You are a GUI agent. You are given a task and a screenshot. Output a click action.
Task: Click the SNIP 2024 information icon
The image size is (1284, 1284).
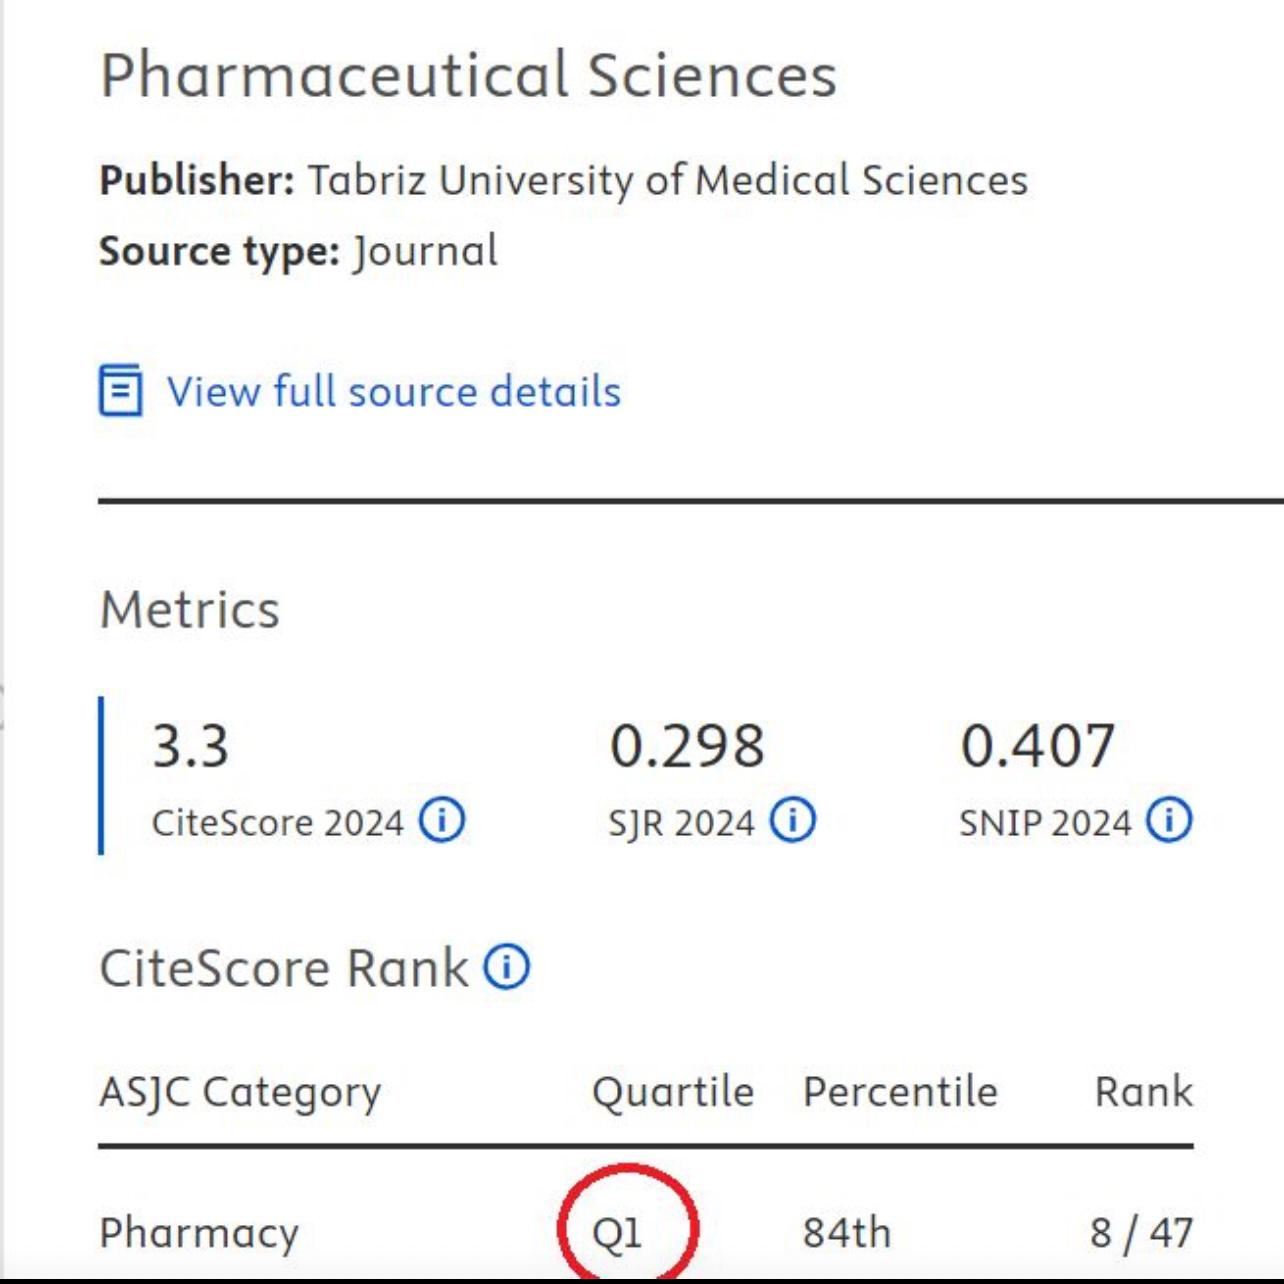coord(1168,820)
